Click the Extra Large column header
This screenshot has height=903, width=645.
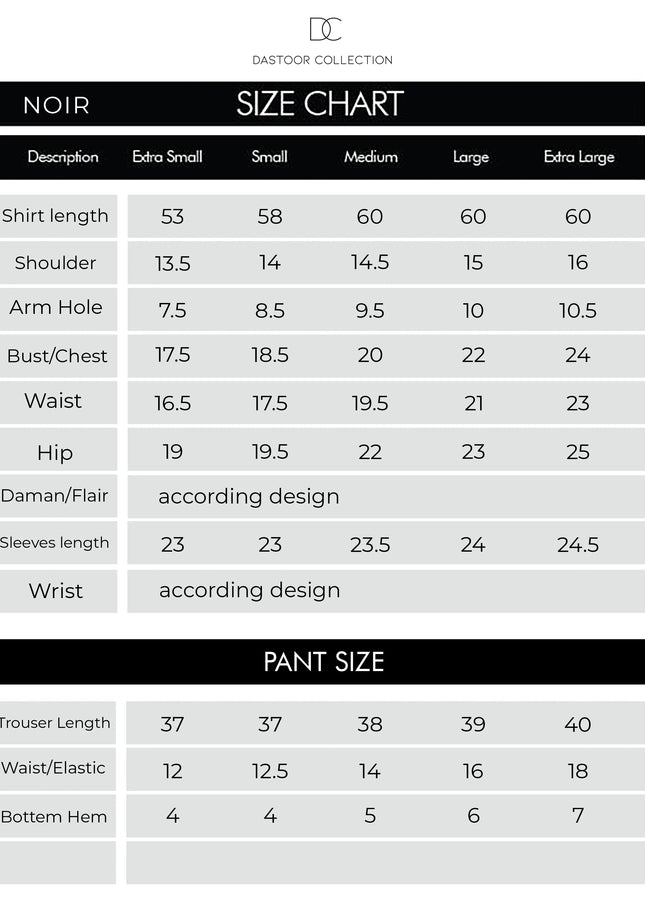(x=579, y=157)
